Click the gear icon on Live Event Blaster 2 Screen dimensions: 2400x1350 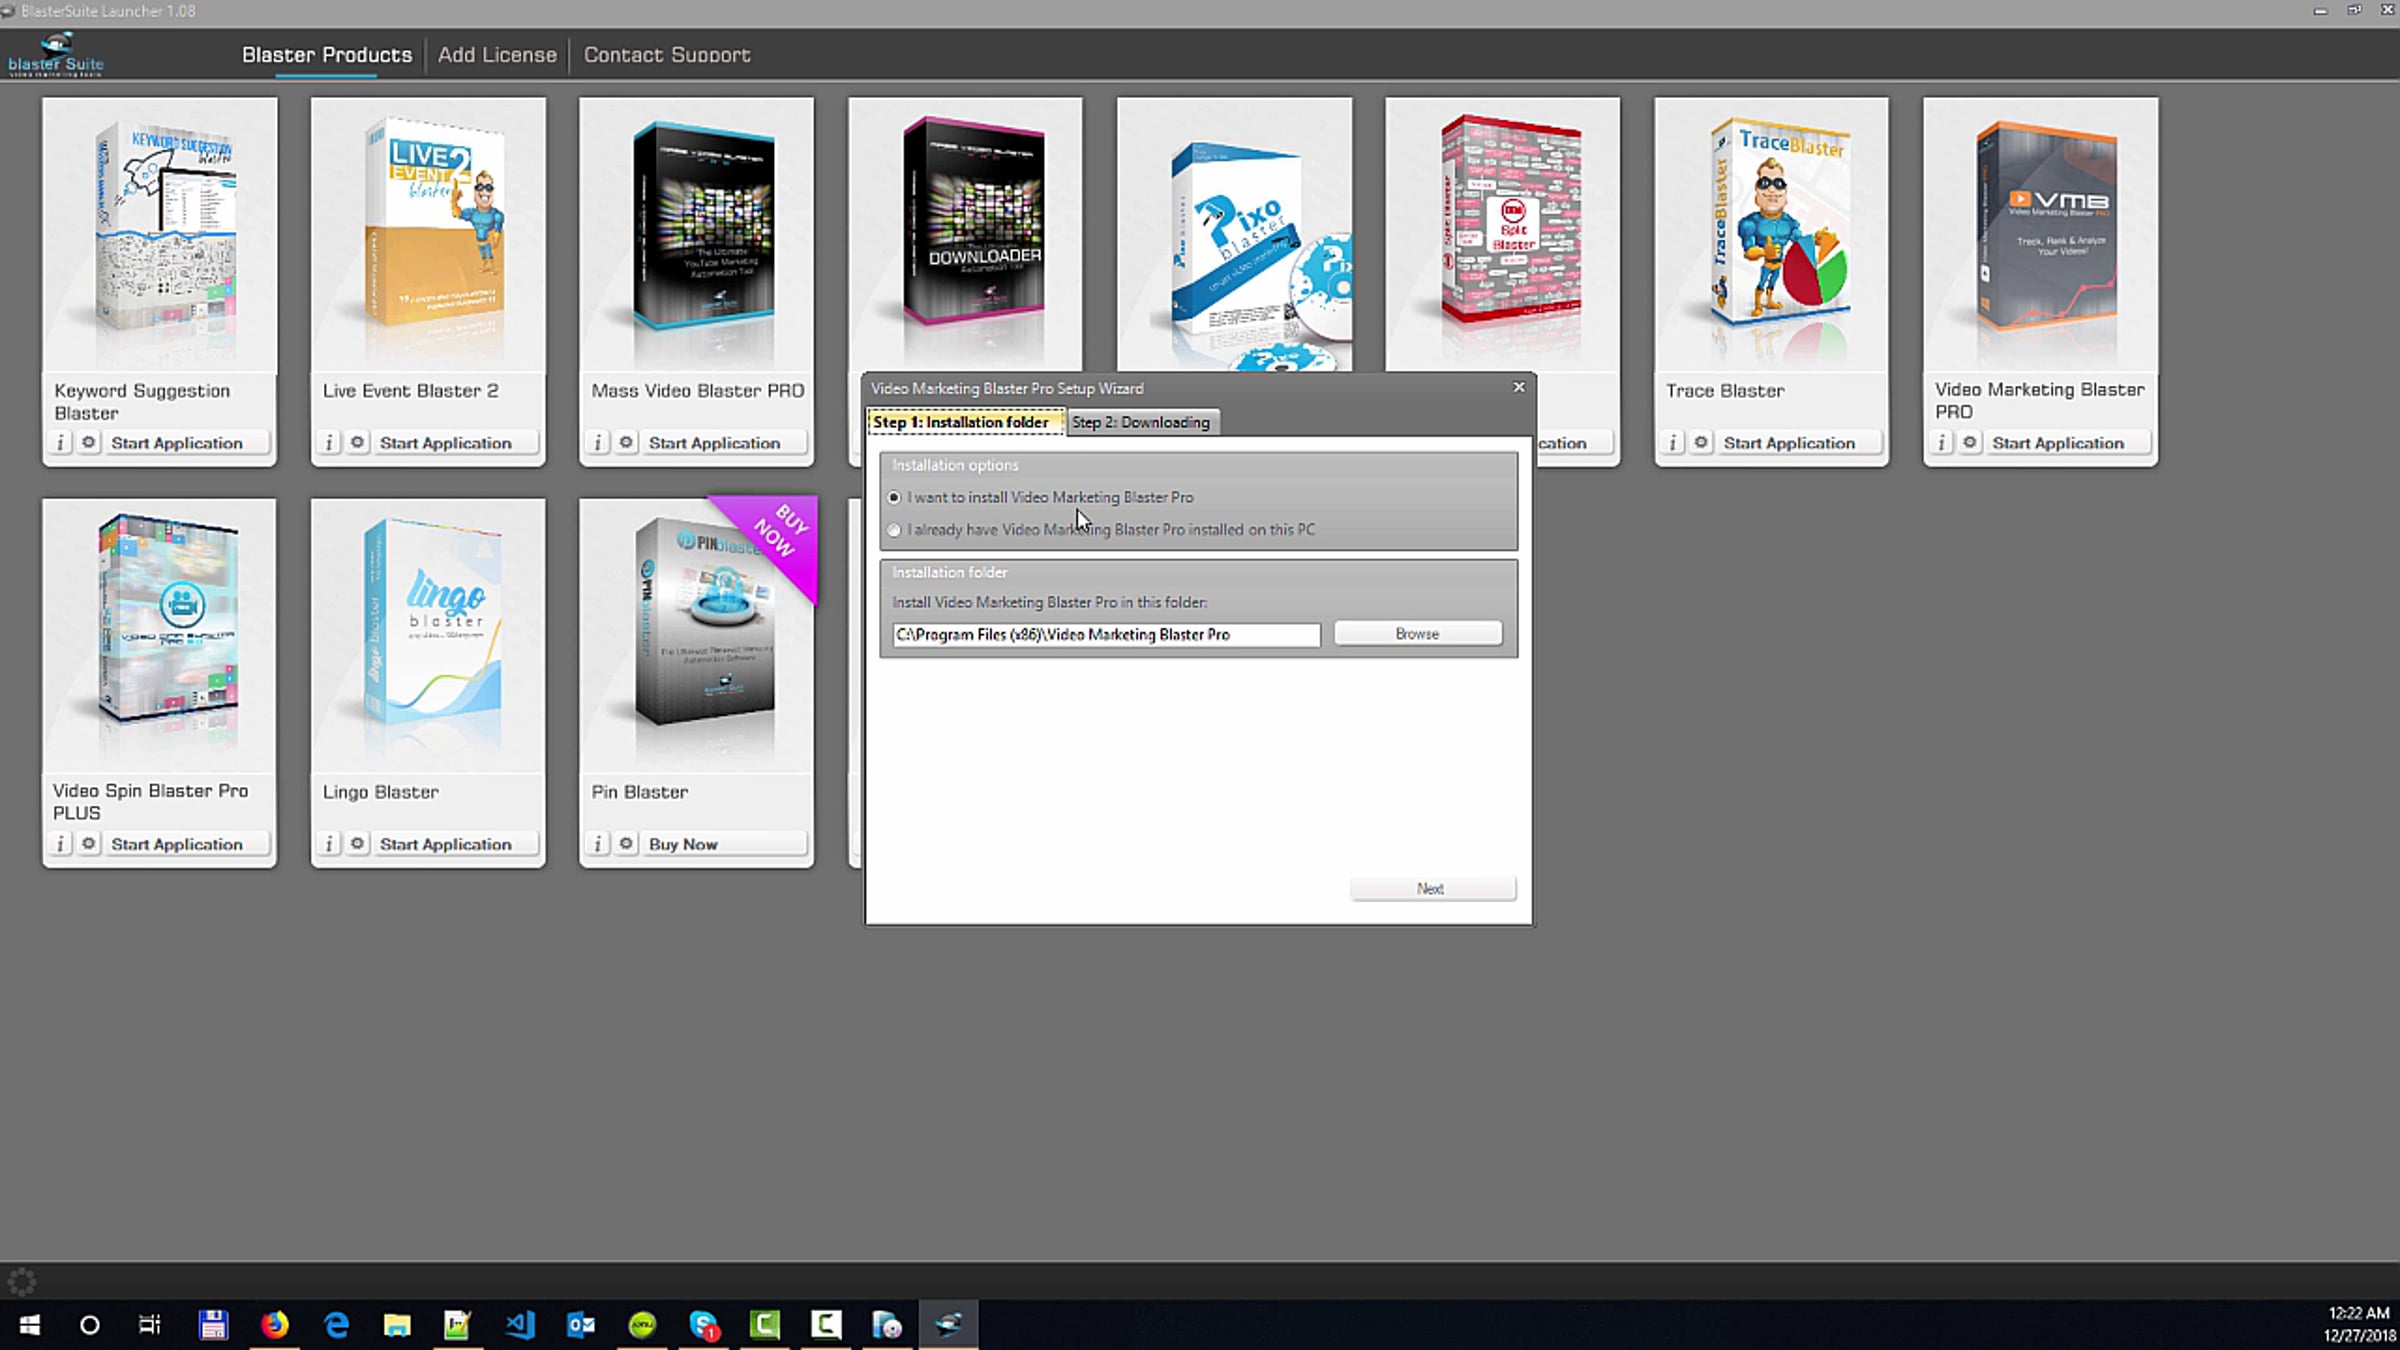coord(358,443)
